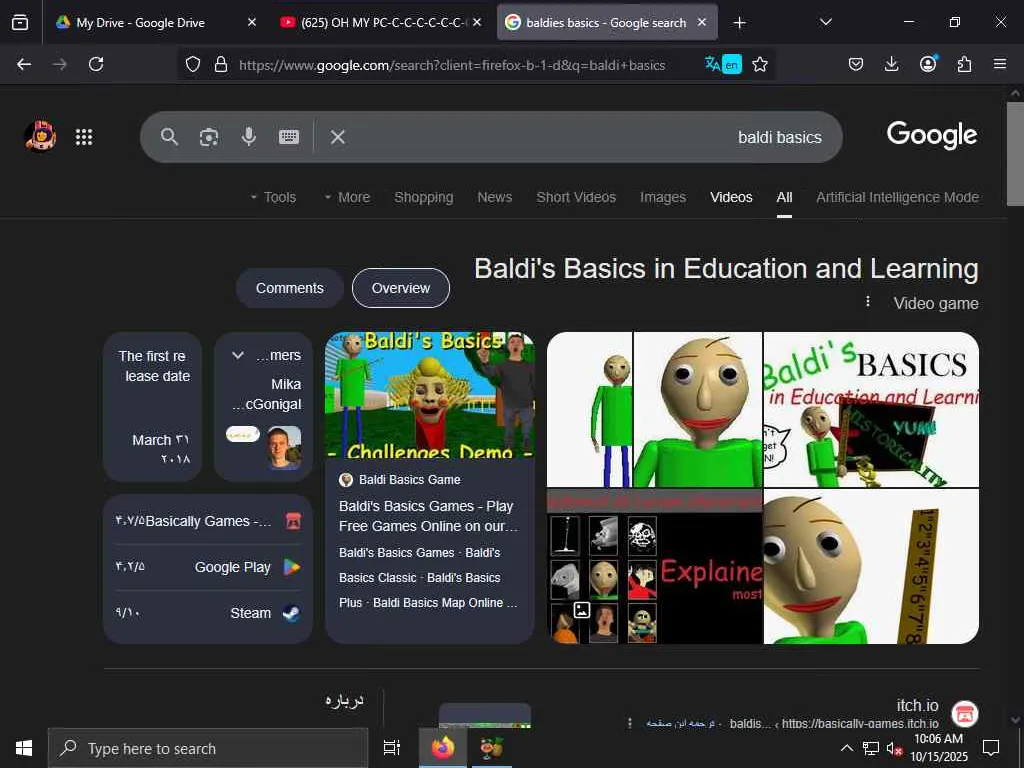
Task: Open Firefox account icon
Action: tap(928, 64)
